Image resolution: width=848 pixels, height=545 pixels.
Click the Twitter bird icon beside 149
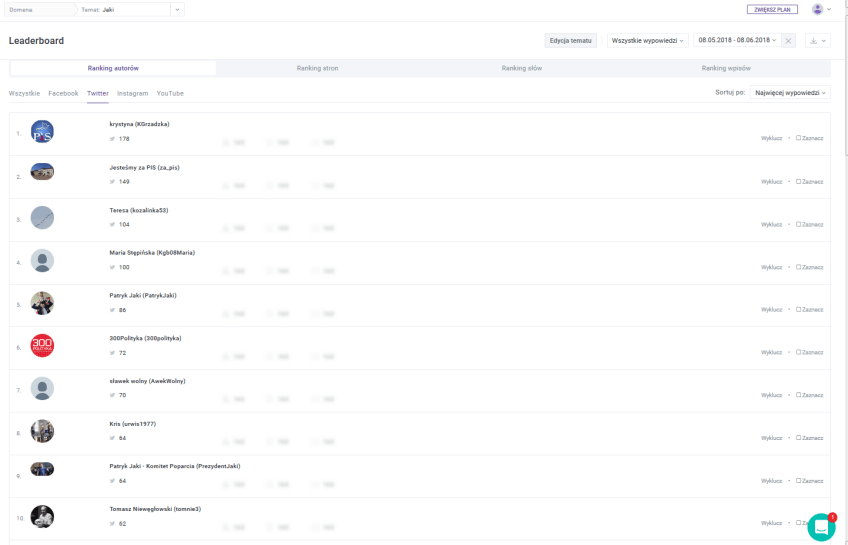[x=113, y=182]
